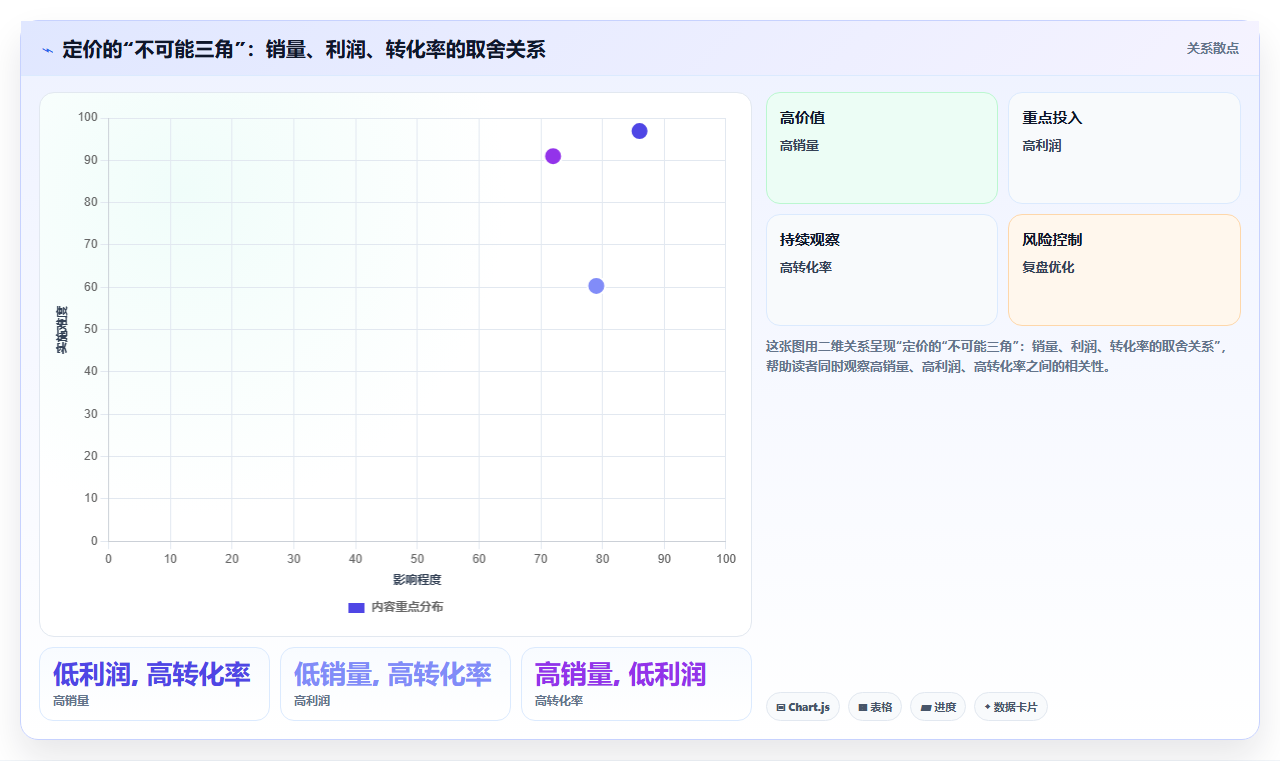Screen dimensions: 1280x761
Task: Open the 持续观察 quadrant card
Action: pos(882,270)
